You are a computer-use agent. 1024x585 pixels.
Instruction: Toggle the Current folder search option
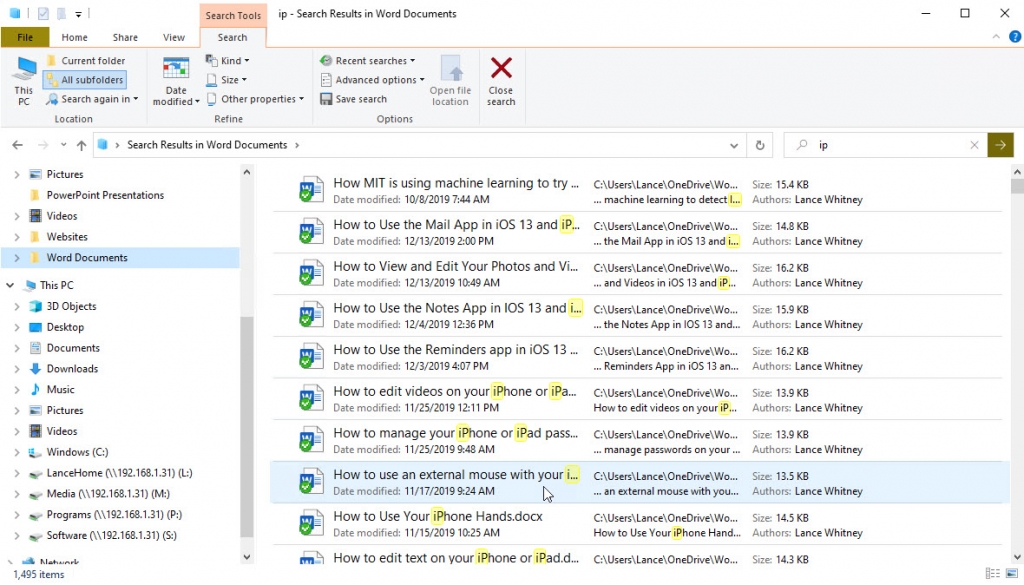[85, 61]
